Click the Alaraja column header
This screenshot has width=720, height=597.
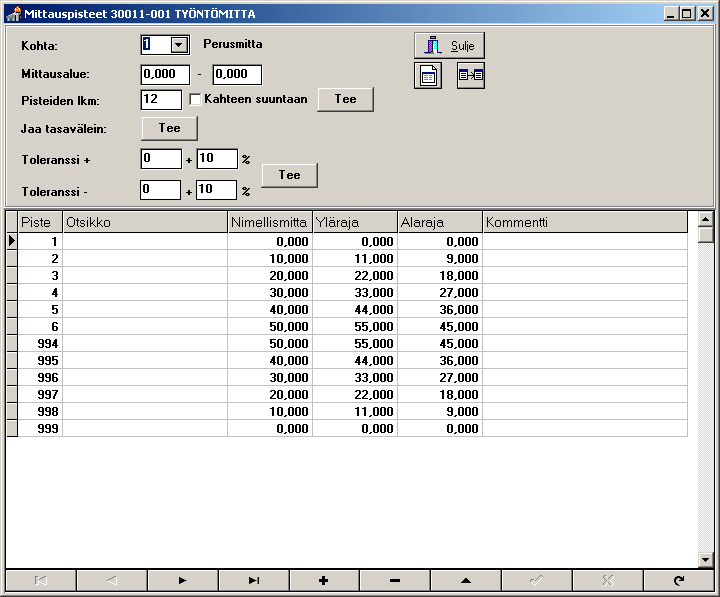pyautogui.click(x=440, y=222)
